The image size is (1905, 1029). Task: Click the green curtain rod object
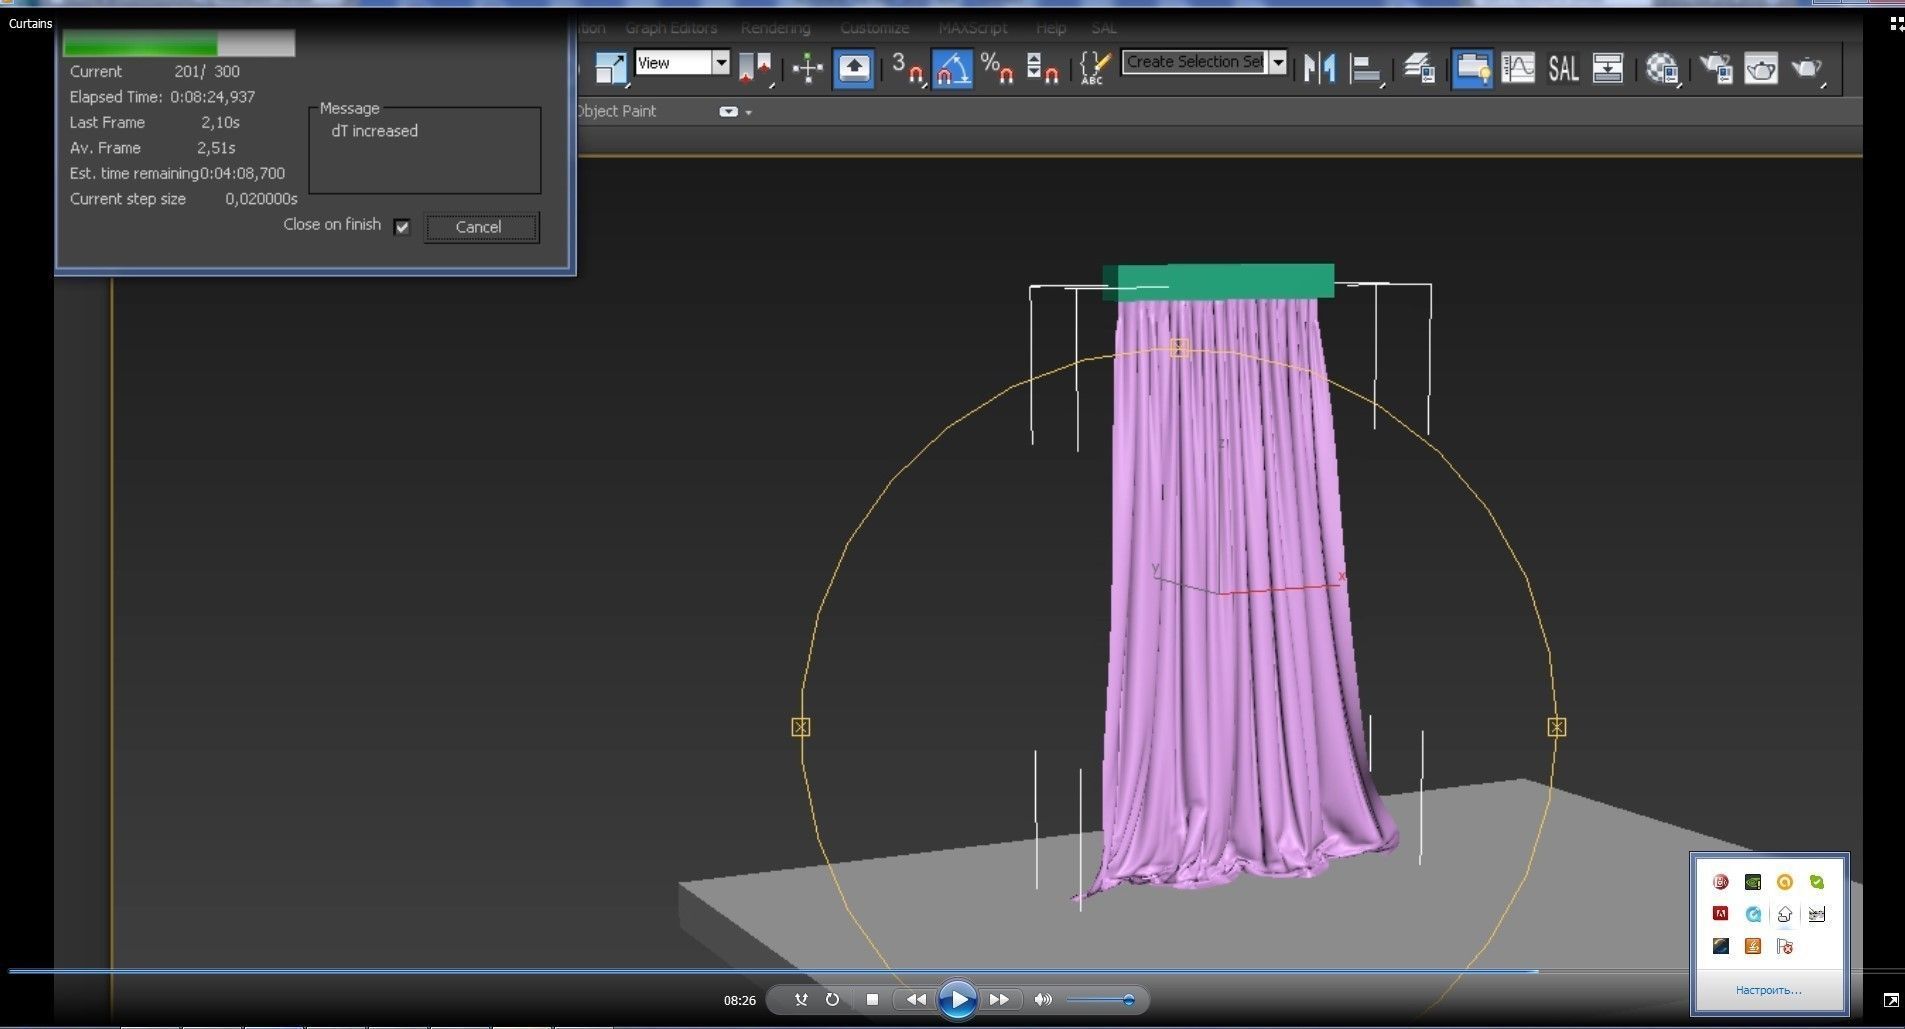(x=1218, y=282)
